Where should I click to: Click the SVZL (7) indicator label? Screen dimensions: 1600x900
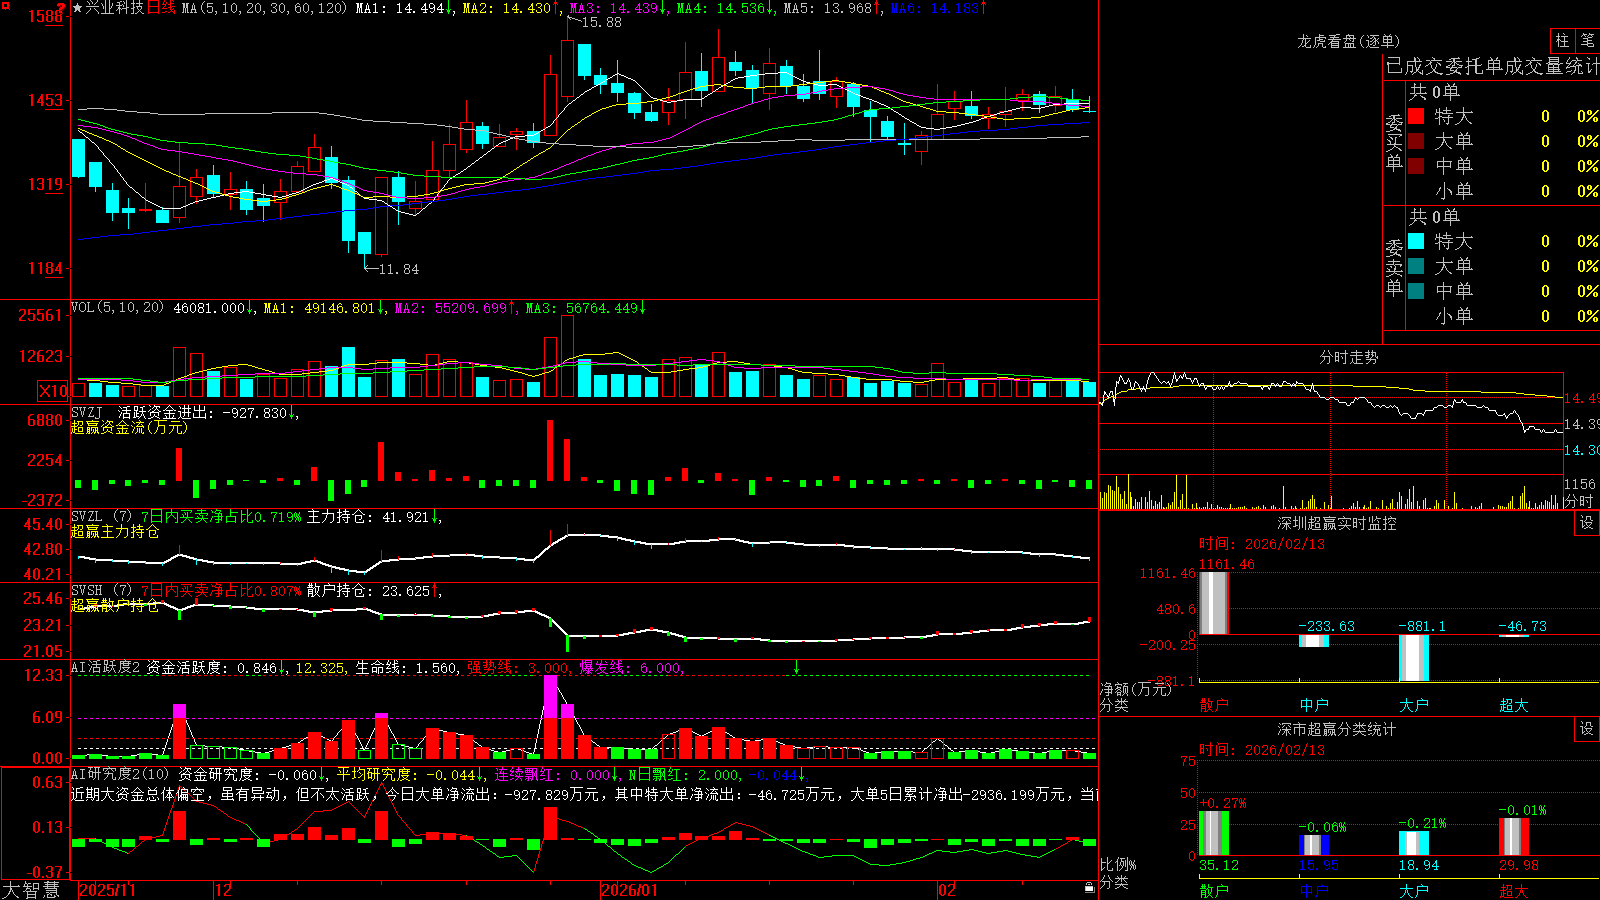pos(101,517)
